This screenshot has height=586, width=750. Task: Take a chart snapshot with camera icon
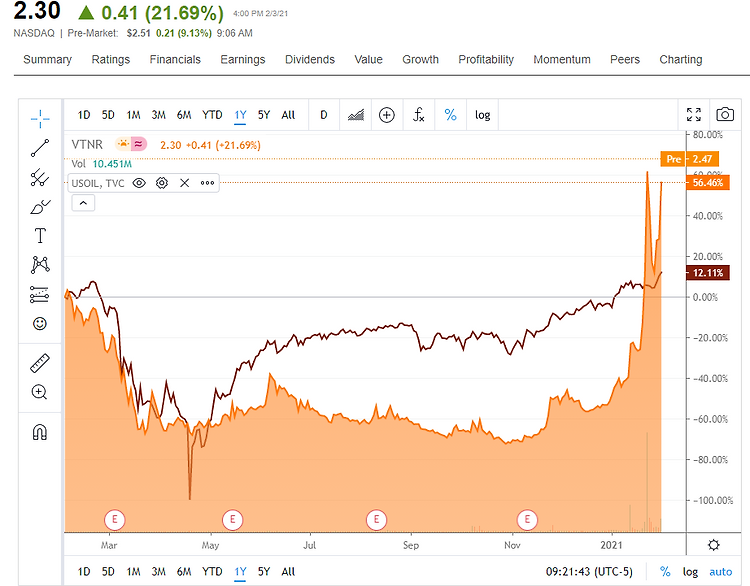(x=725, y=115)
